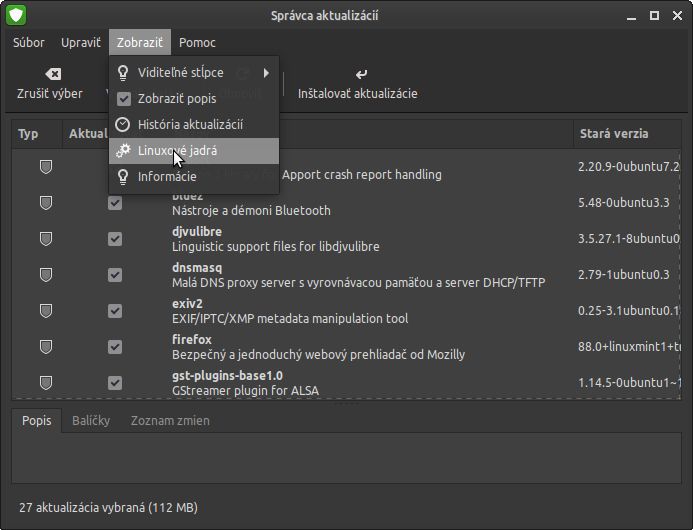Open the Pomoc menu
Image resolution: width=693 pixels, height=530 pixels.
(x=197, y=42)
